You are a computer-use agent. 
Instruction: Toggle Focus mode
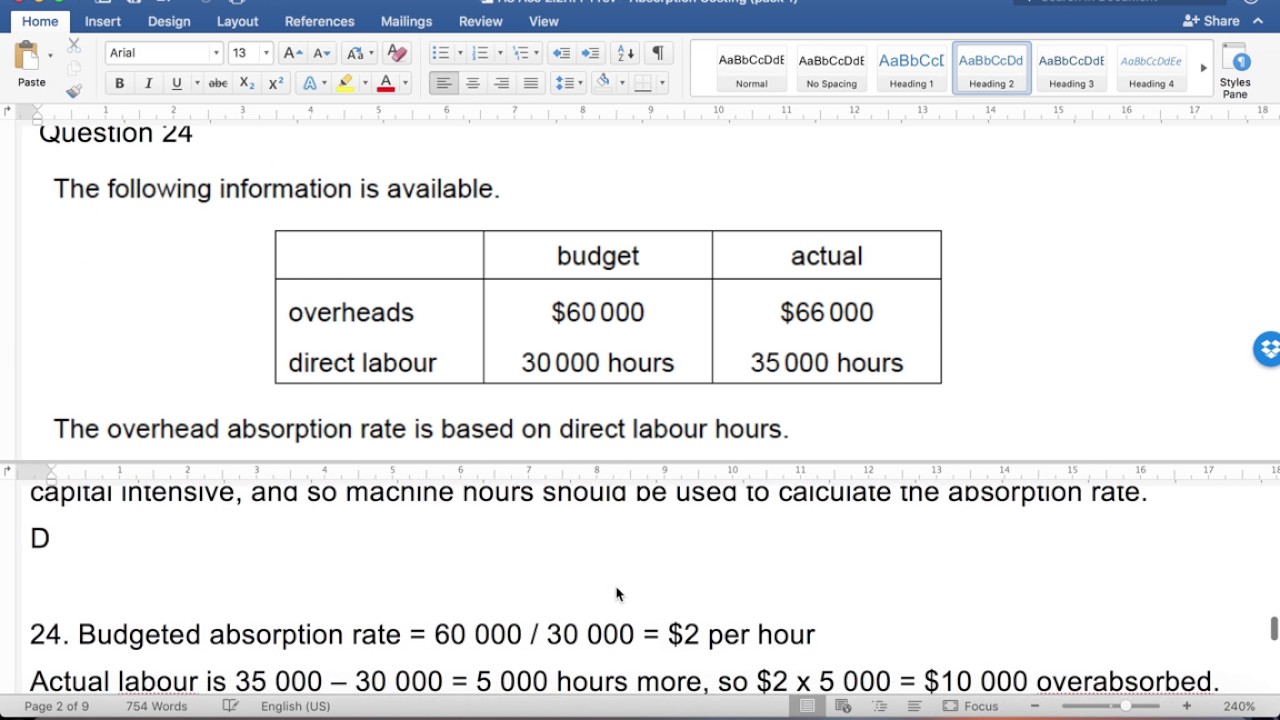tap(970, 706)
